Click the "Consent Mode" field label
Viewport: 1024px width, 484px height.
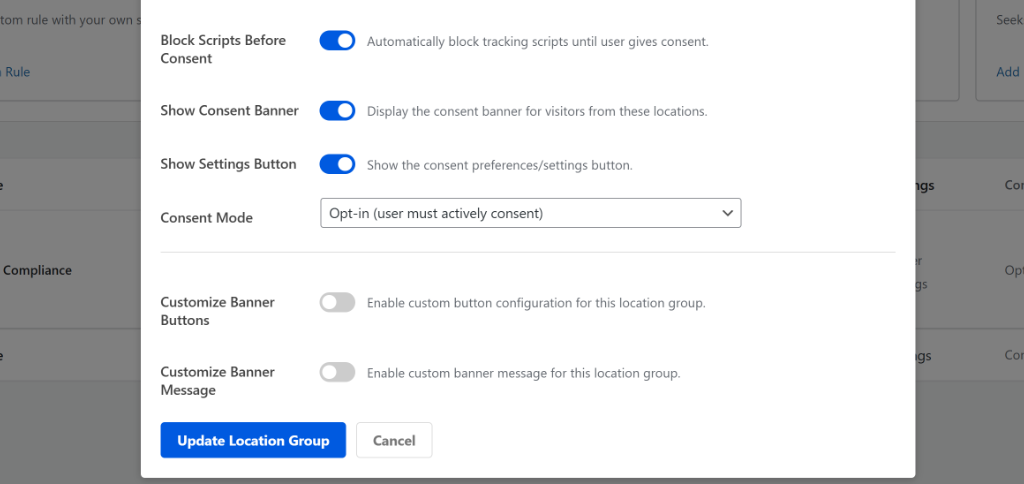click(x=206, y=217)
